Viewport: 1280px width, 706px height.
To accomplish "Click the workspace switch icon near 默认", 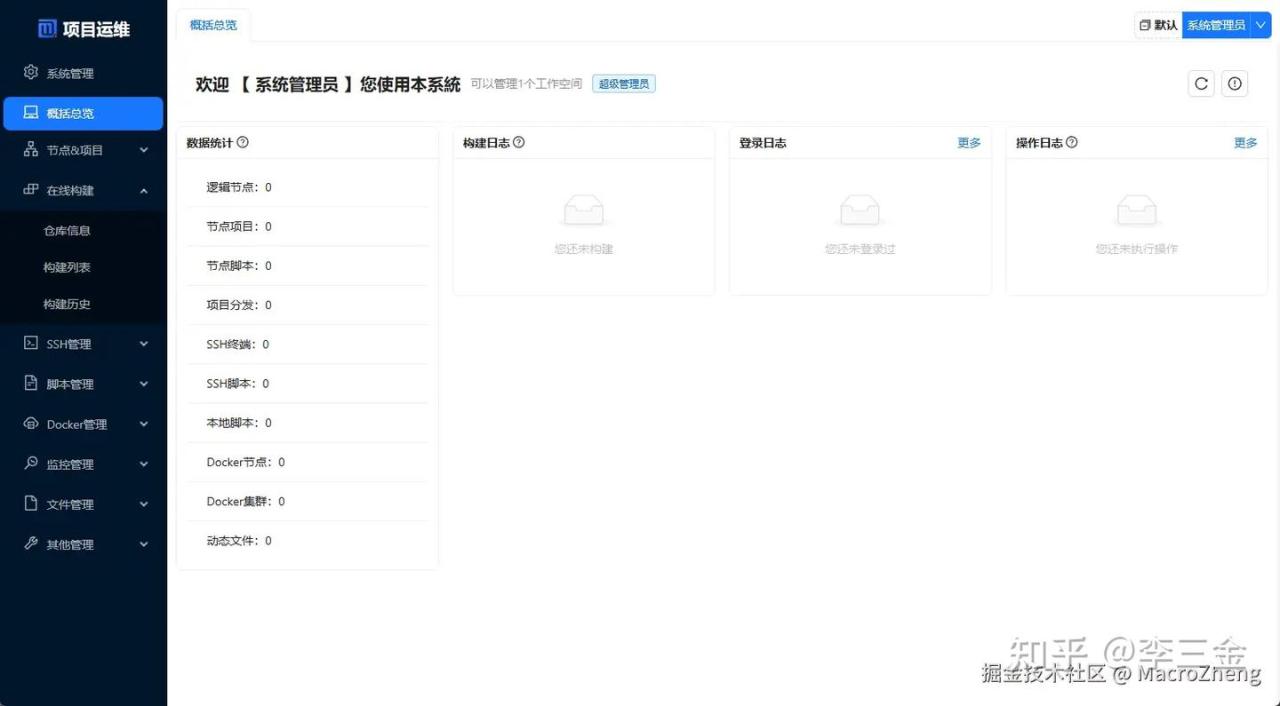I will [1145, 26].
